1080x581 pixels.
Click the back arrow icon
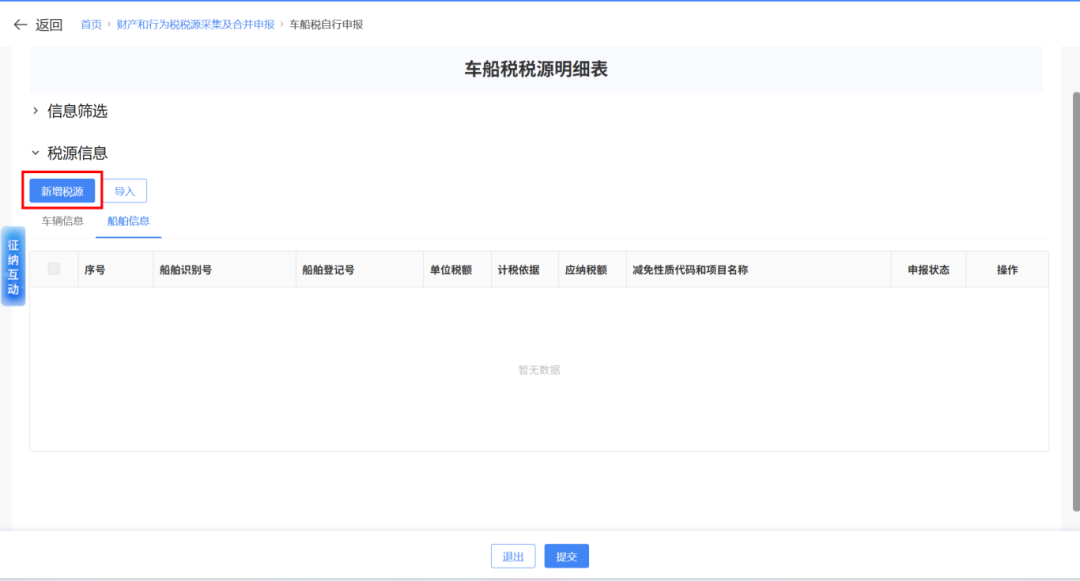[20, 25]
